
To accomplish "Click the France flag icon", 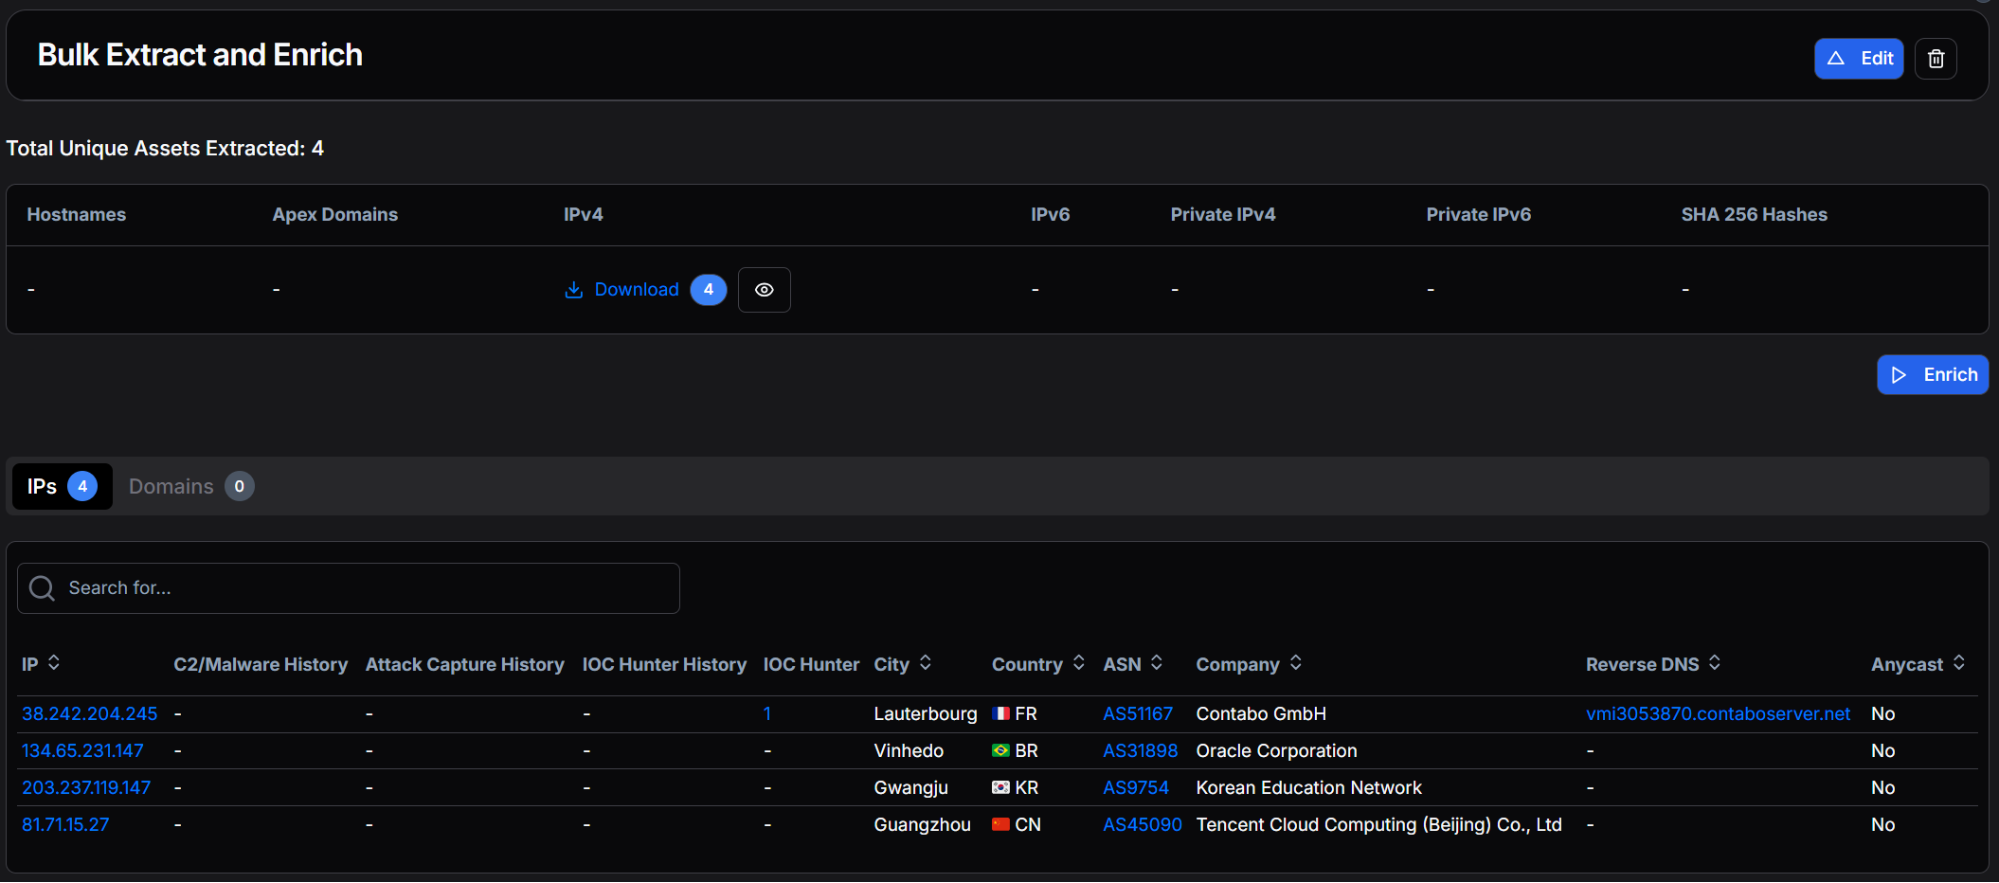I will (1000, 714).
